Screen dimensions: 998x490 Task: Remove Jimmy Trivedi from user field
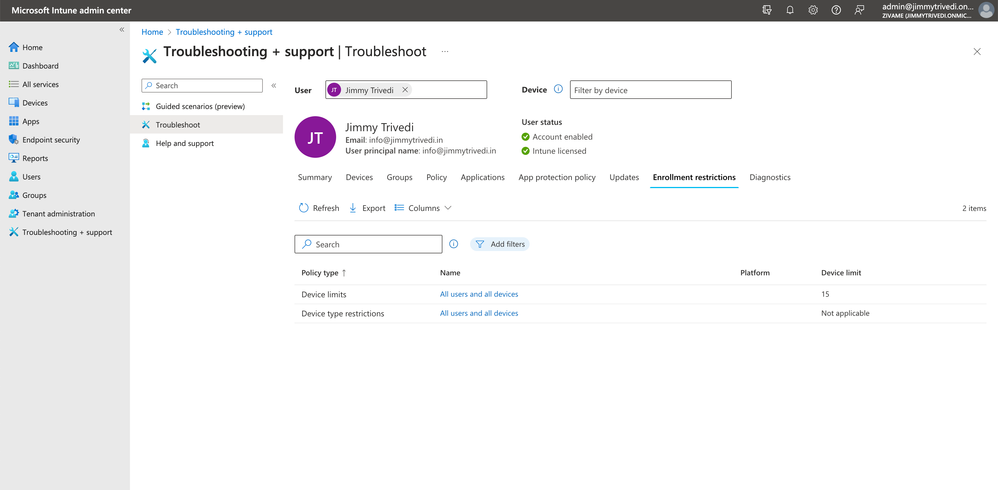click(x=405, y=90)
